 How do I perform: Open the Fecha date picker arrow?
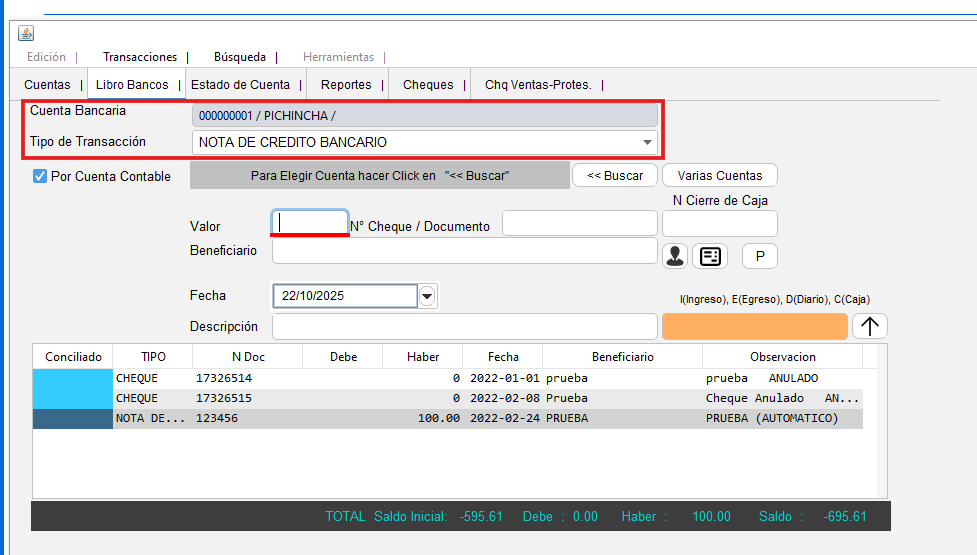coord(428,296)
